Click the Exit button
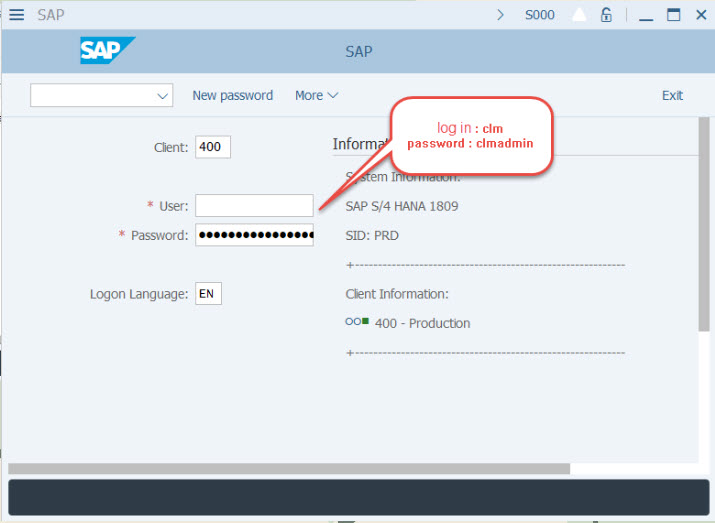This screenshot has width=715, height=523. [672, 95]
